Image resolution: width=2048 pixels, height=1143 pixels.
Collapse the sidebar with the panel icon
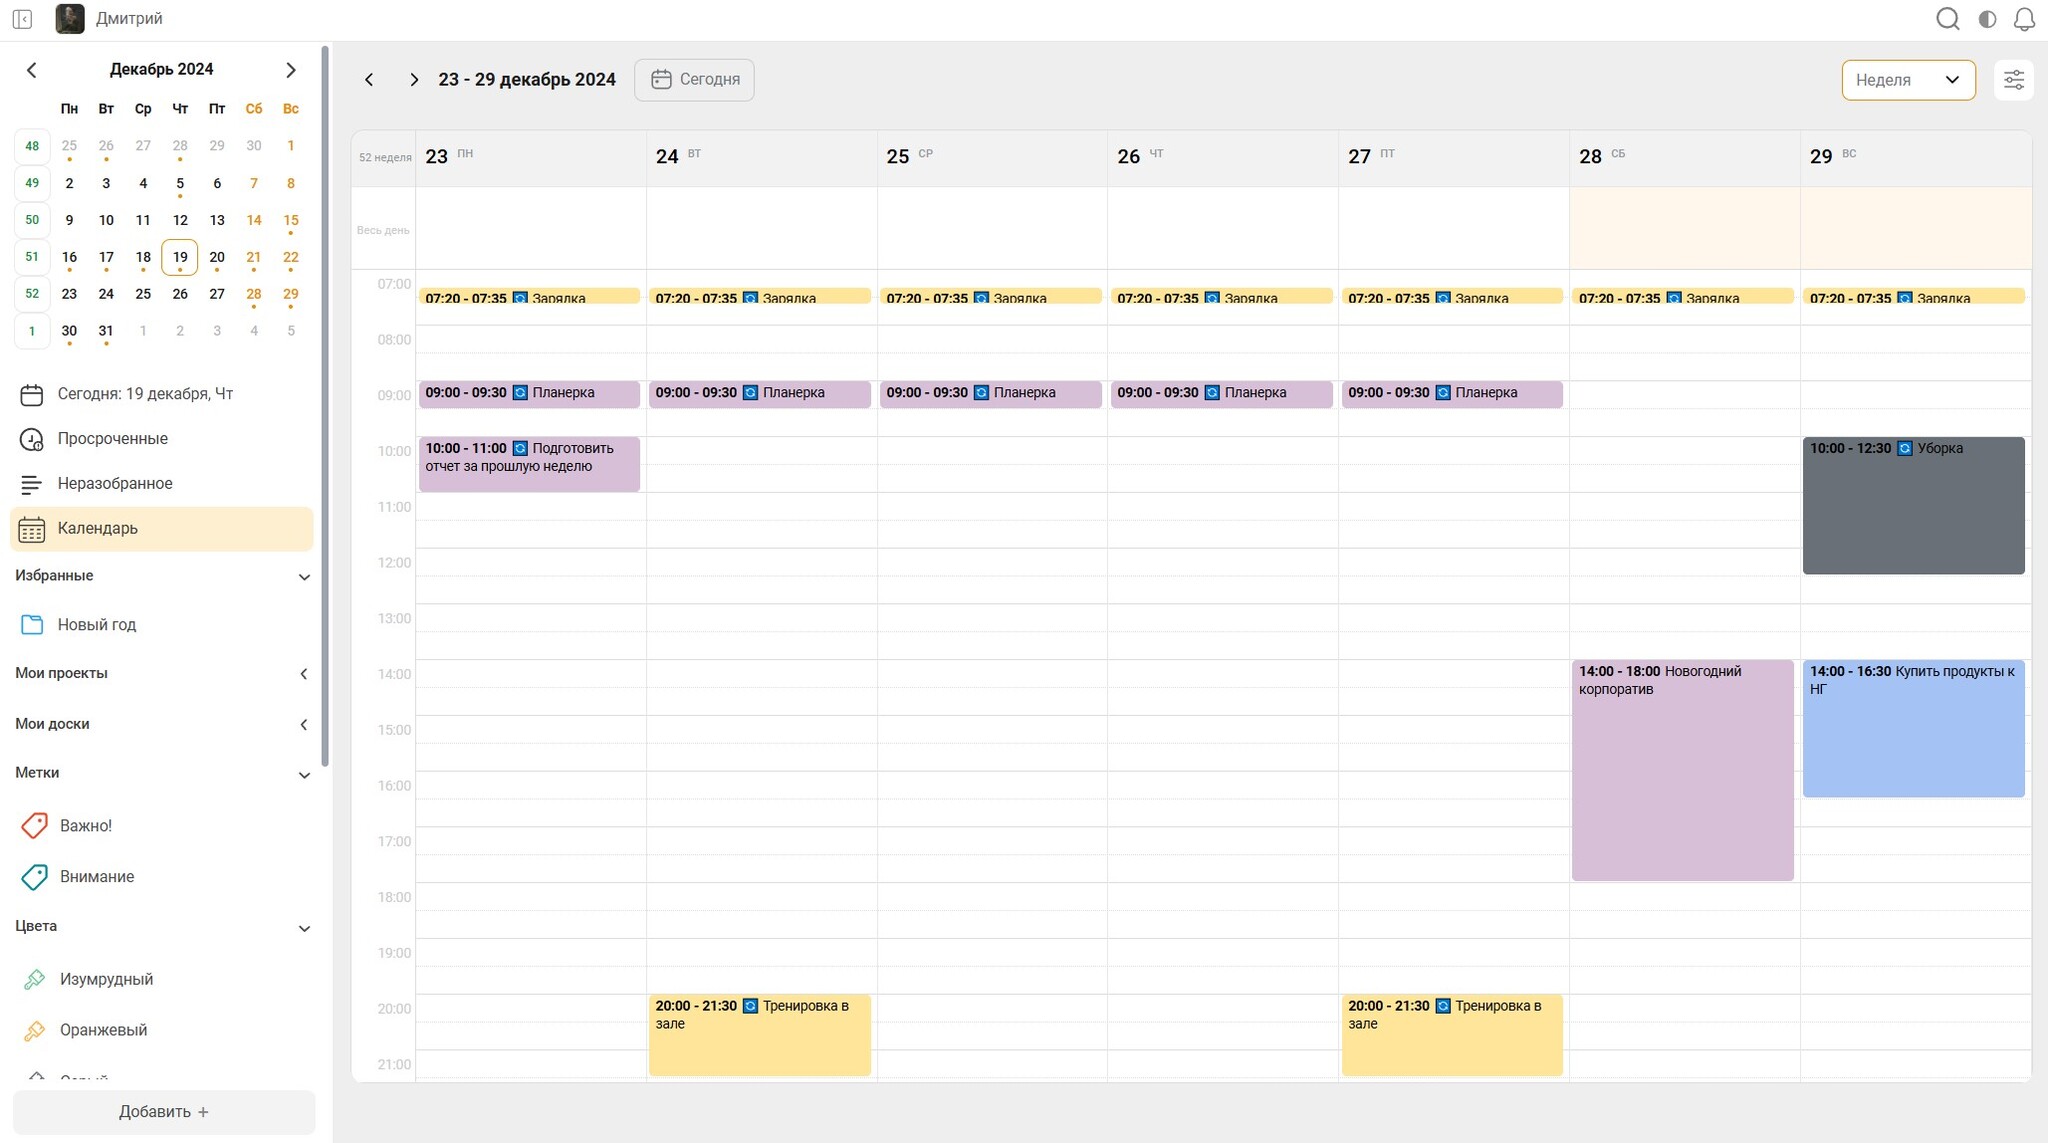tap(22, 19)
